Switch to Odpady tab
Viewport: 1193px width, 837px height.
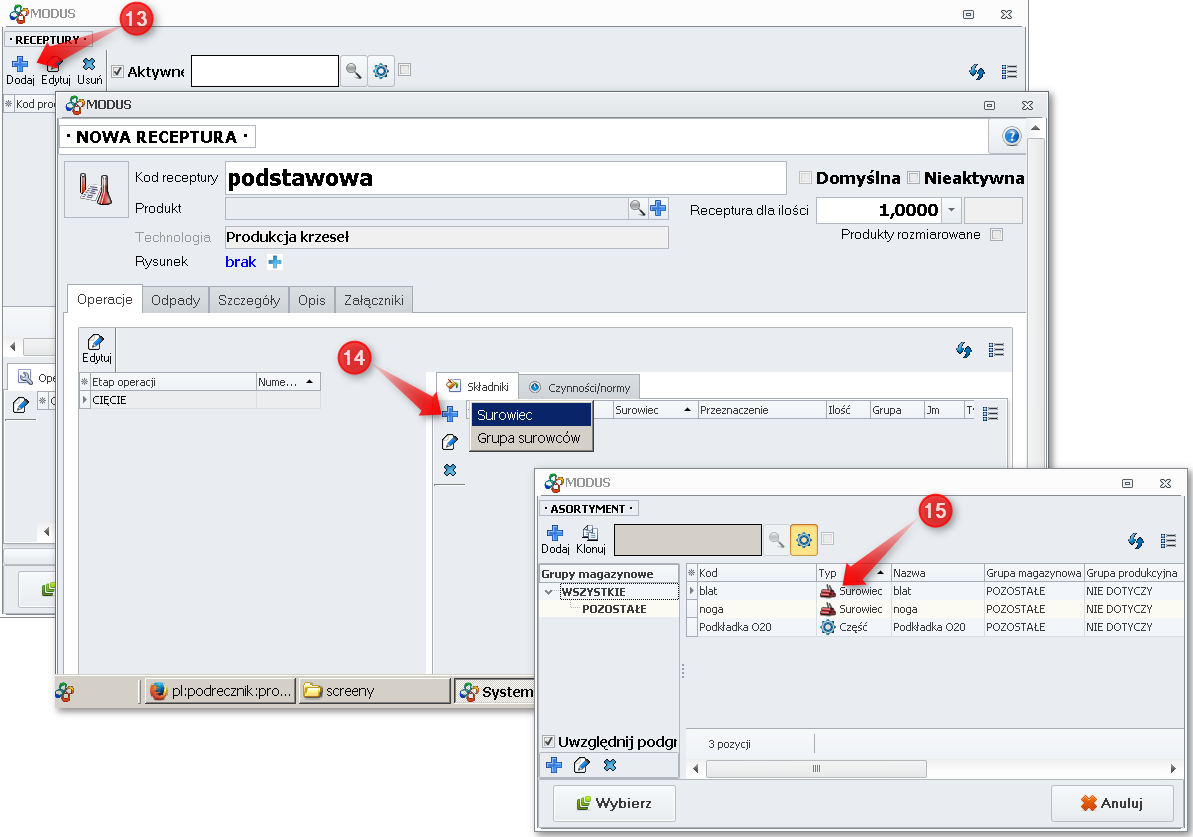tap(176, 300)
